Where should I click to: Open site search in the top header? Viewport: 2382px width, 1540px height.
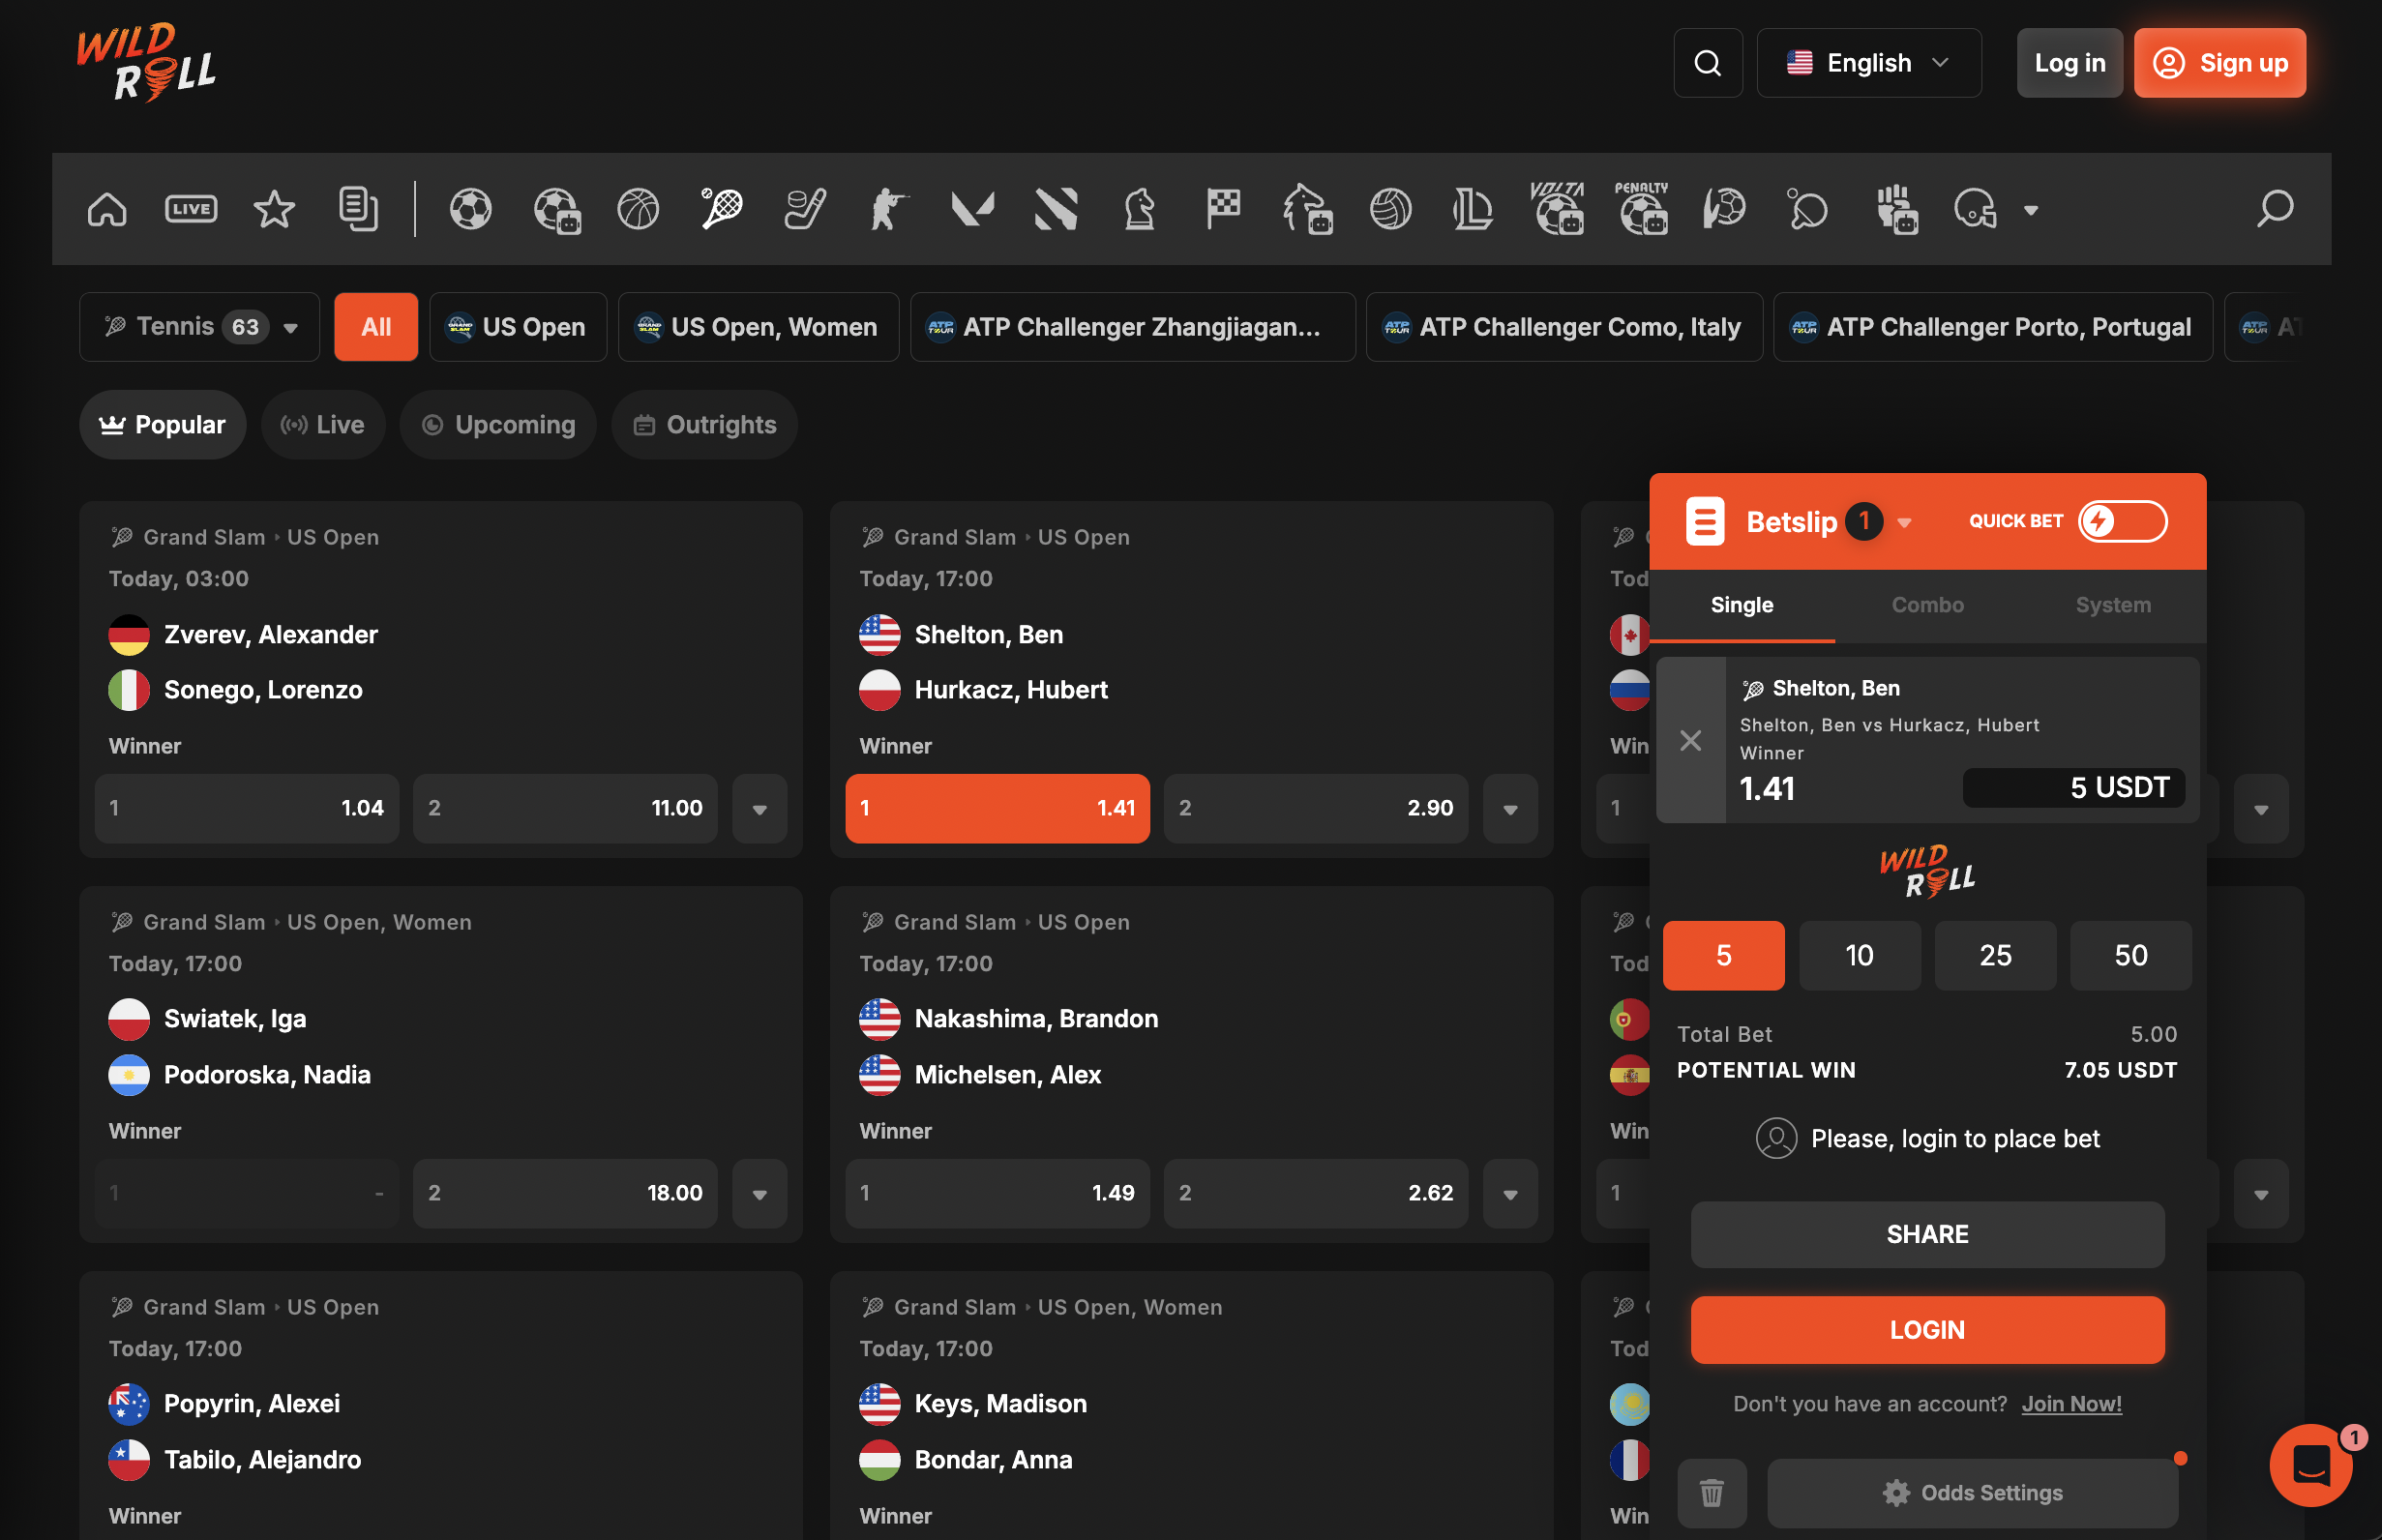(1708, 63)
